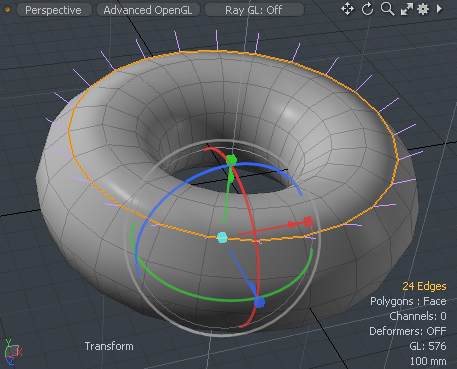Click the viewport rotate icon
Image resolution: width=457 pixels, height=369 pixels.
click(367, 9)
